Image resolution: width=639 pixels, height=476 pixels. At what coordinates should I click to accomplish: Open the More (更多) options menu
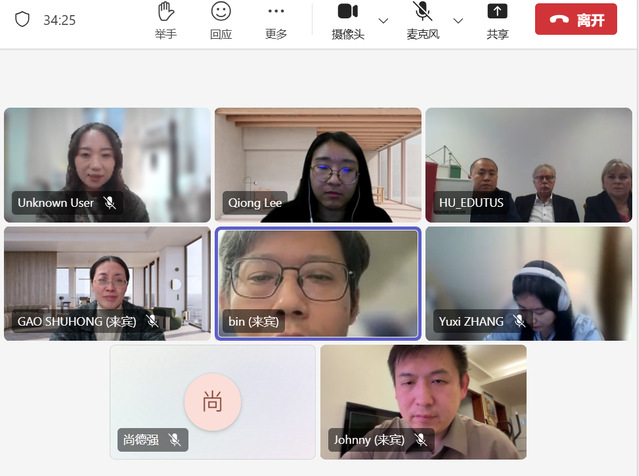point(276,13)
